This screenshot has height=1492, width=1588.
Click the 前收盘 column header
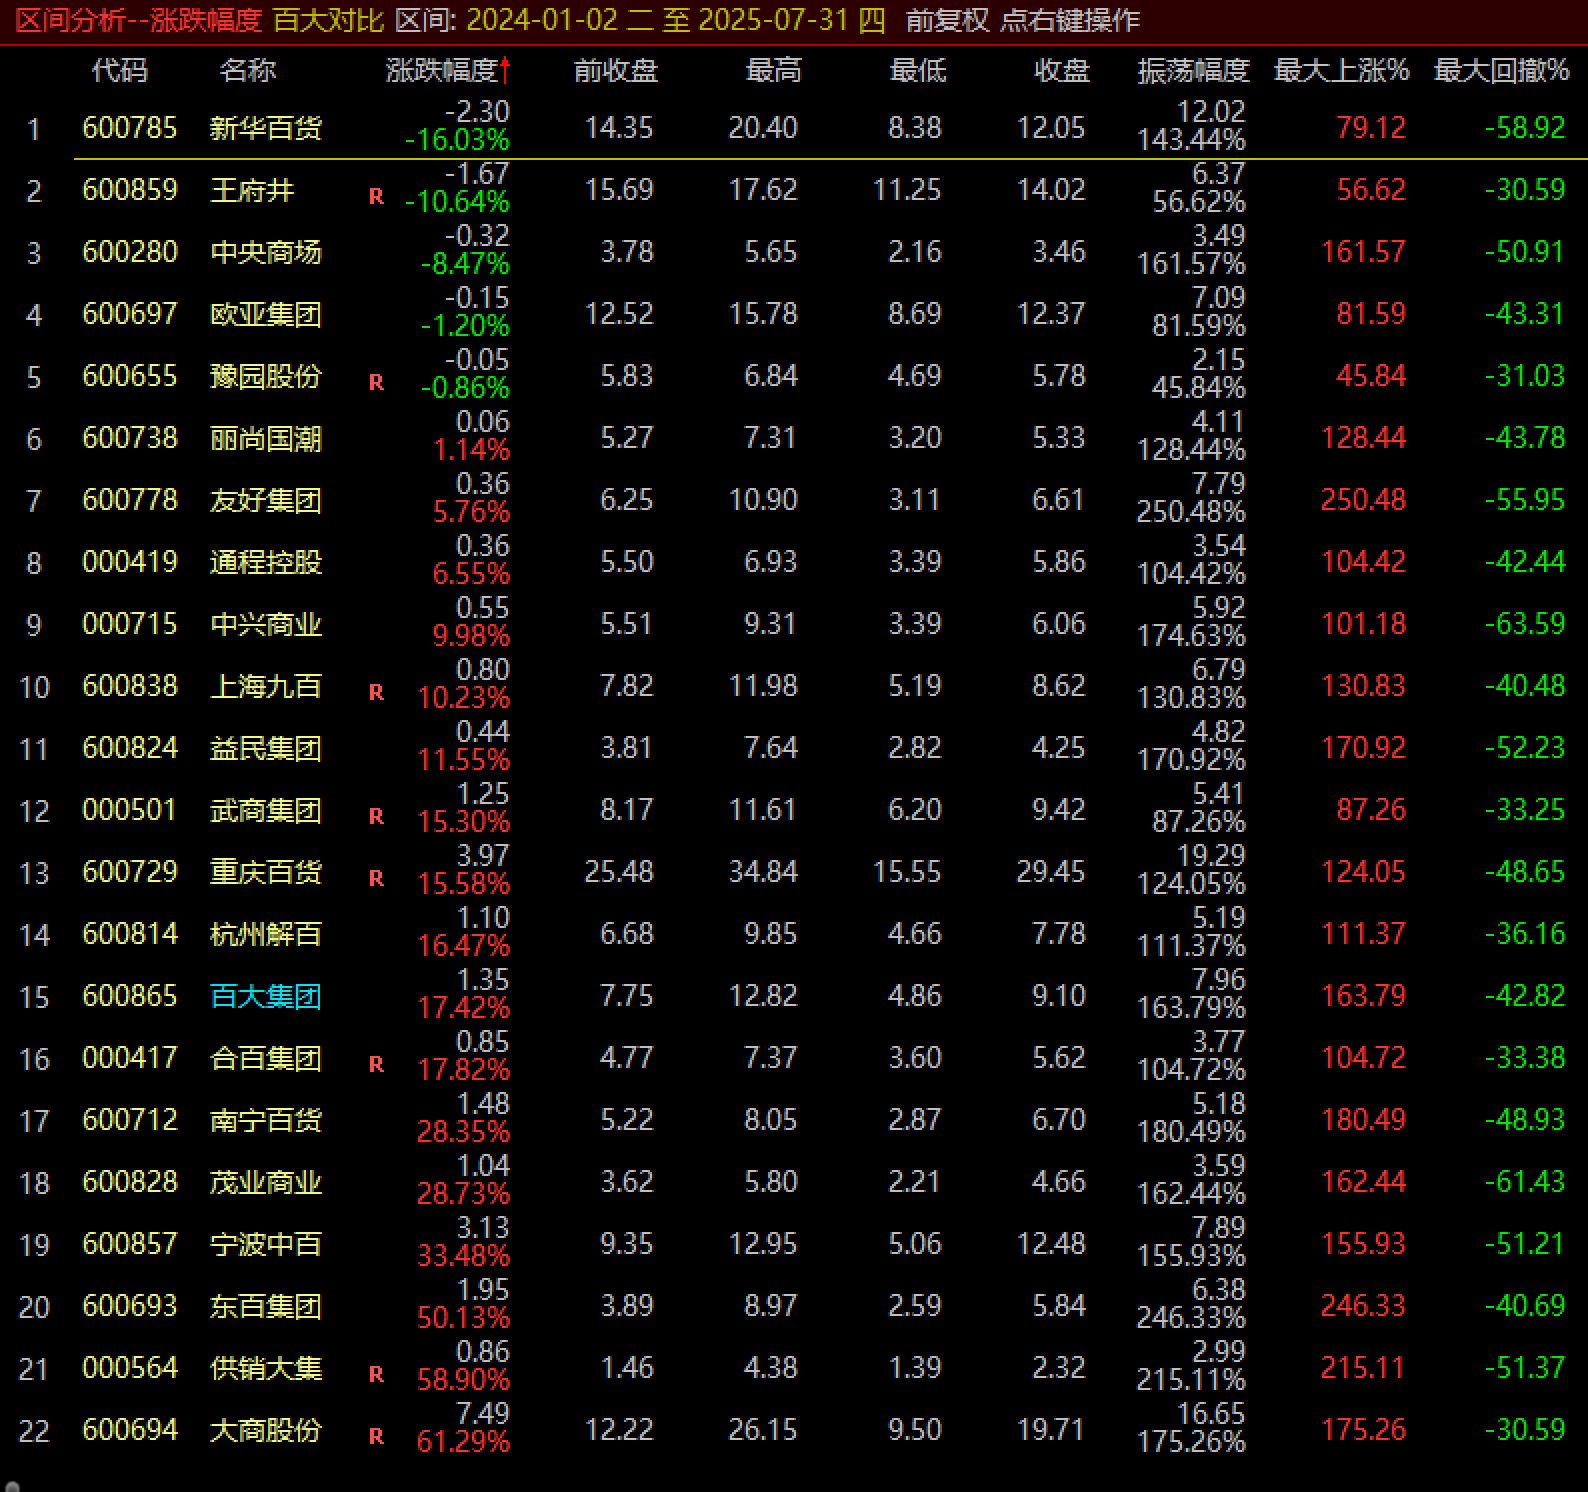click(x=615, y=70)
